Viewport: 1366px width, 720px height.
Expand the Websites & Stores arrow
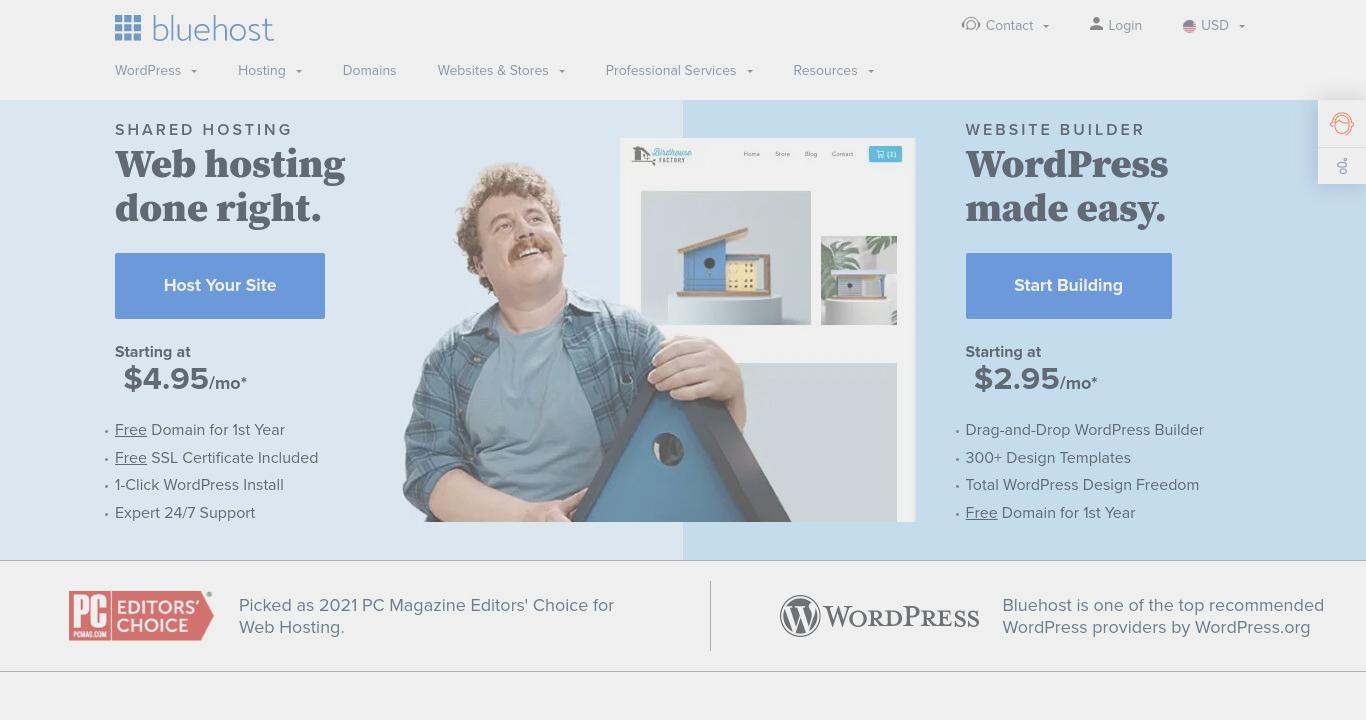click(x=562, y=71)
